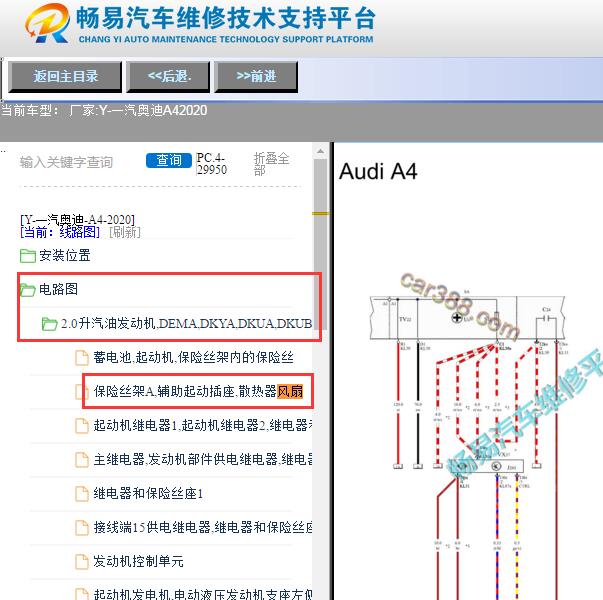Open 保险丝架A,辅助起动插座,散热器风扇 document
This screenshot has width=603, height=600.
click(198, 391)
